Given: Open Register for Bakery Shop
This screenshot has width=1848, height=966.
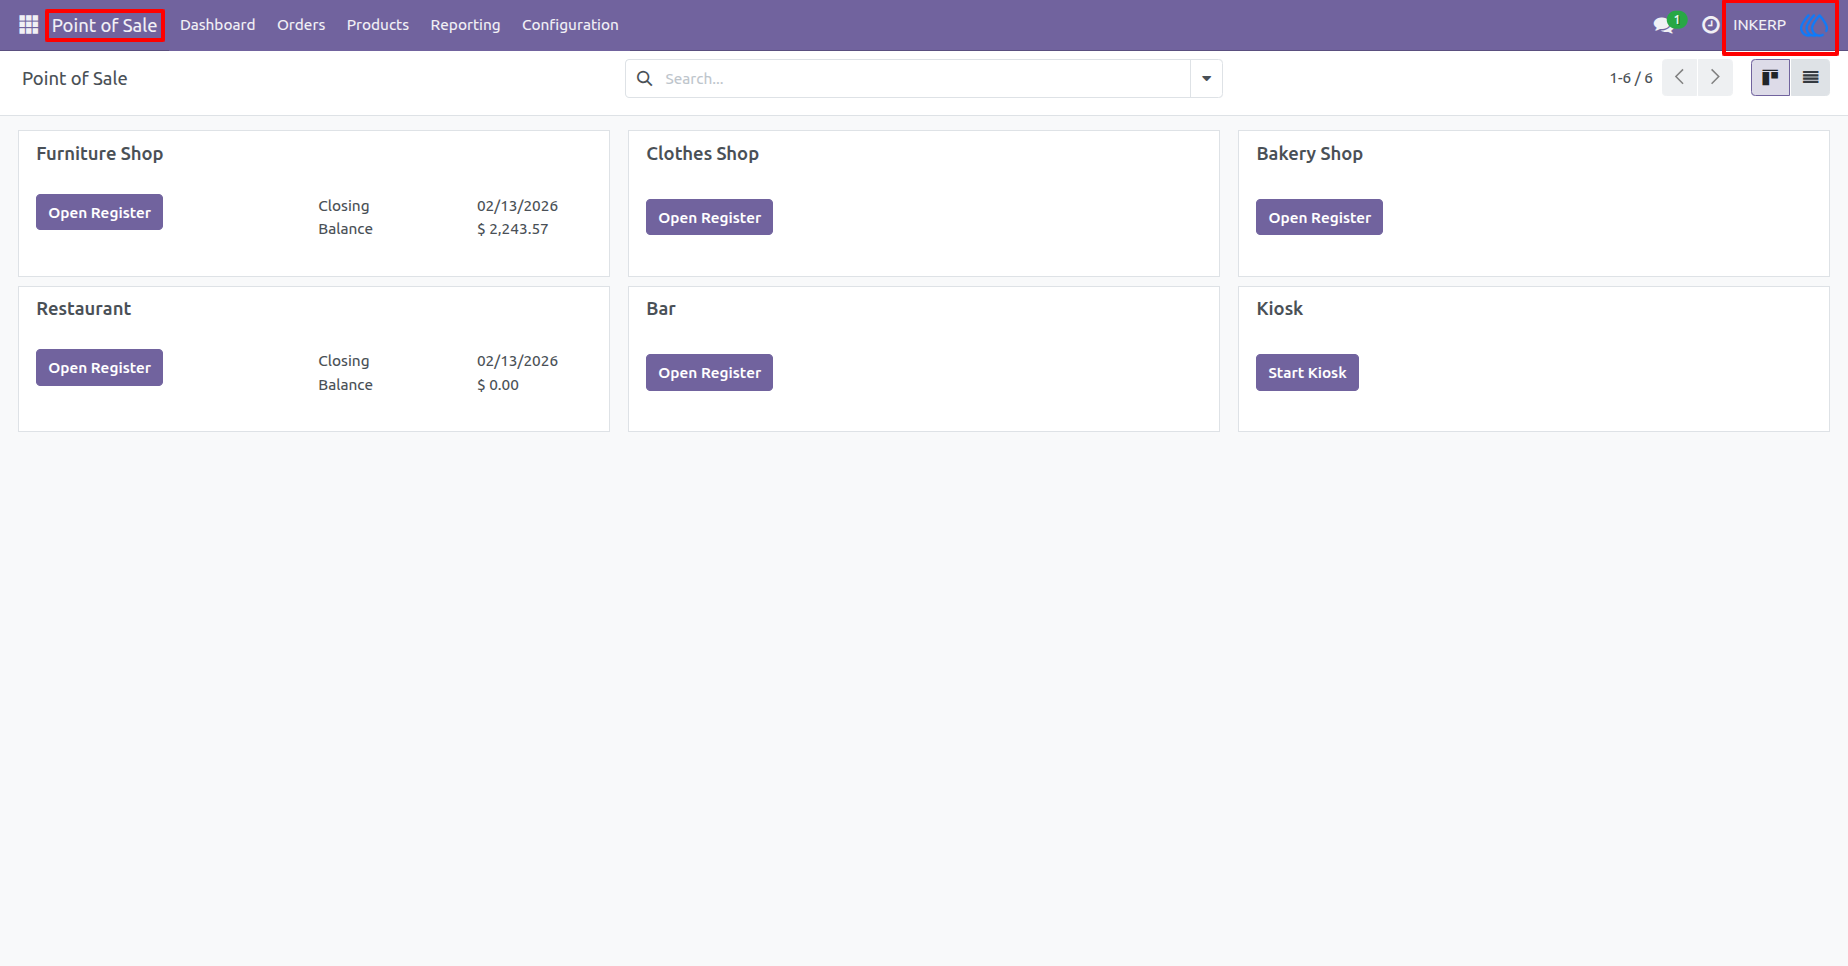Looking at the screenshot, I should [x=1319, y=217].
